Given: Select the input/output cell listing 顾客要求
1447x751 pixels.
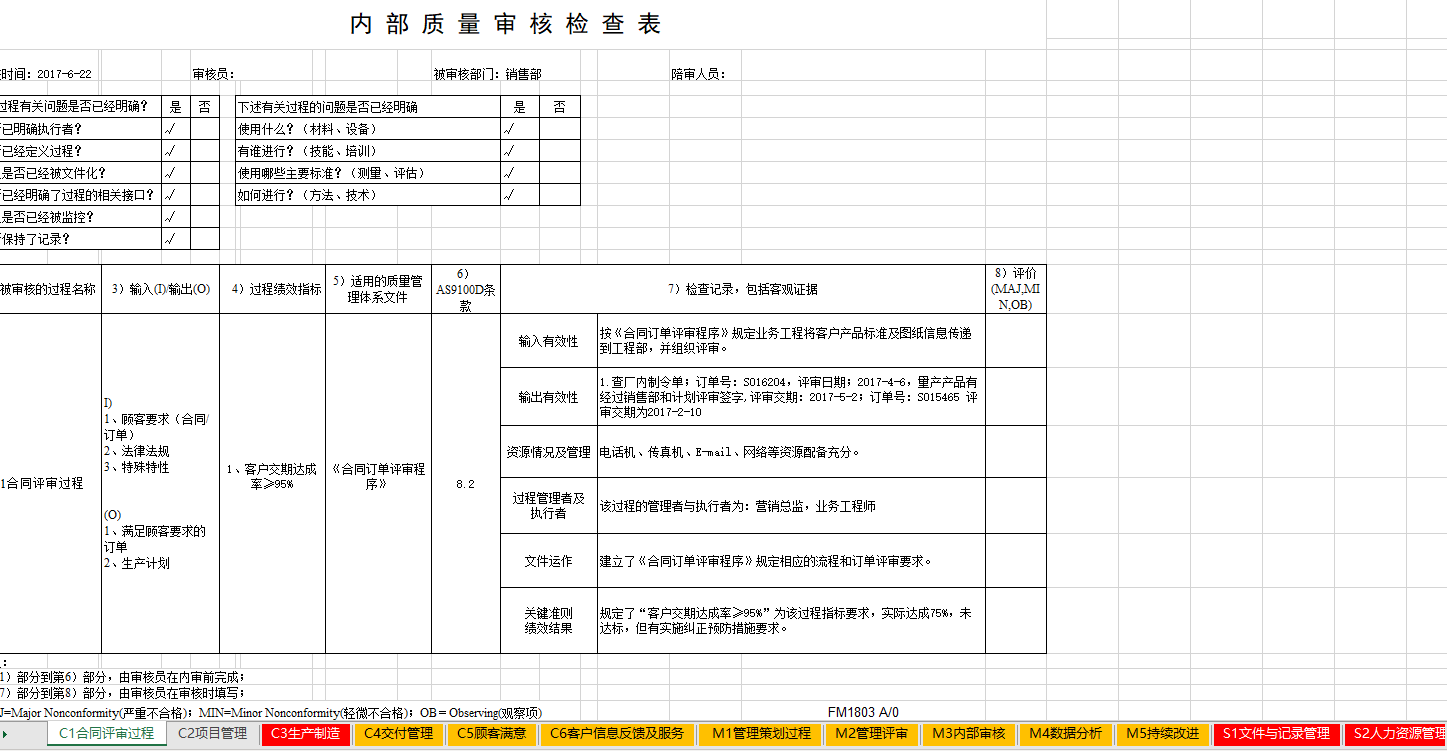Looking at the screenshot, I should [160, 483].
